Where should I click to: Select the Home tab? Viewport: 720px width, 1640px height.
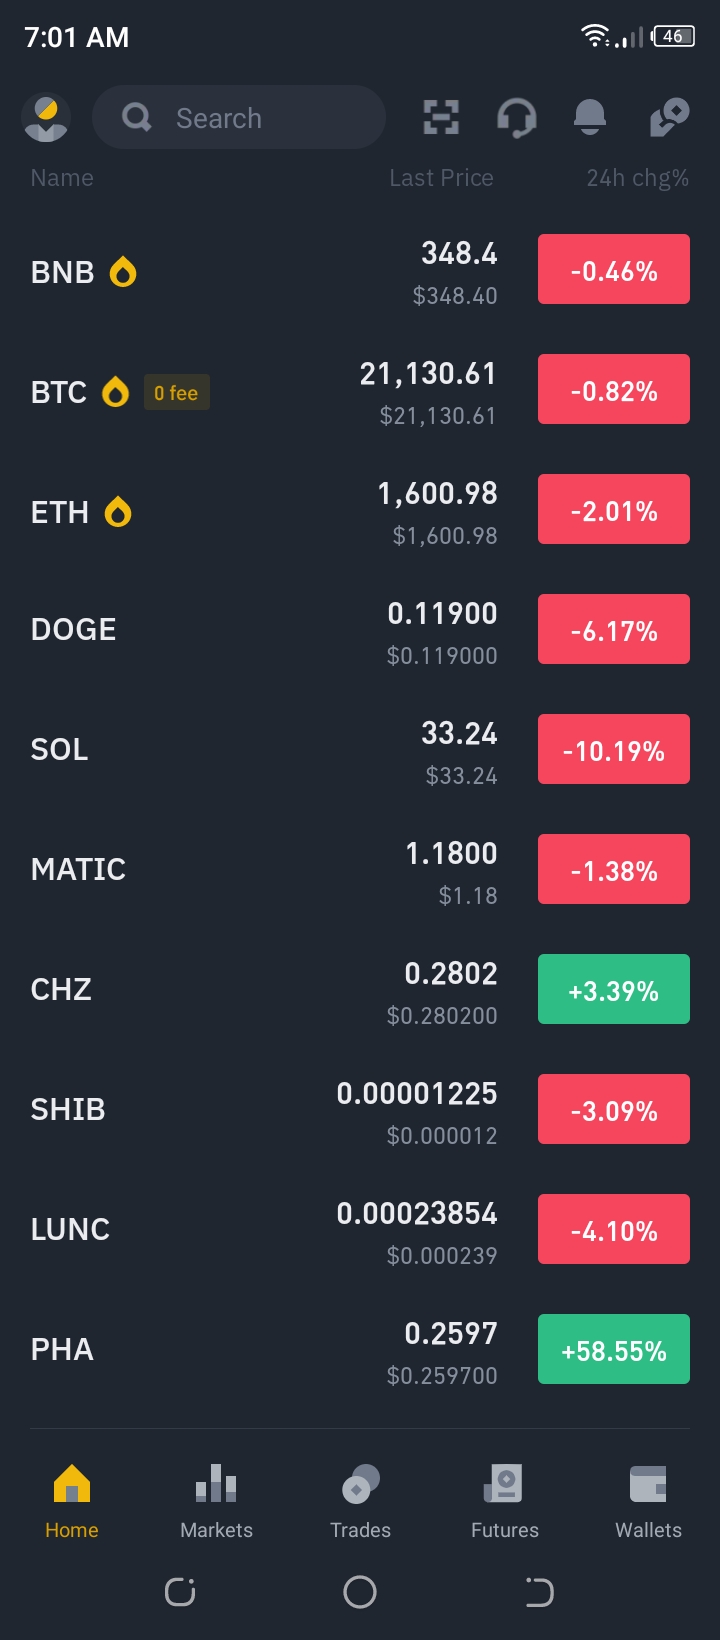(72, 1502)
